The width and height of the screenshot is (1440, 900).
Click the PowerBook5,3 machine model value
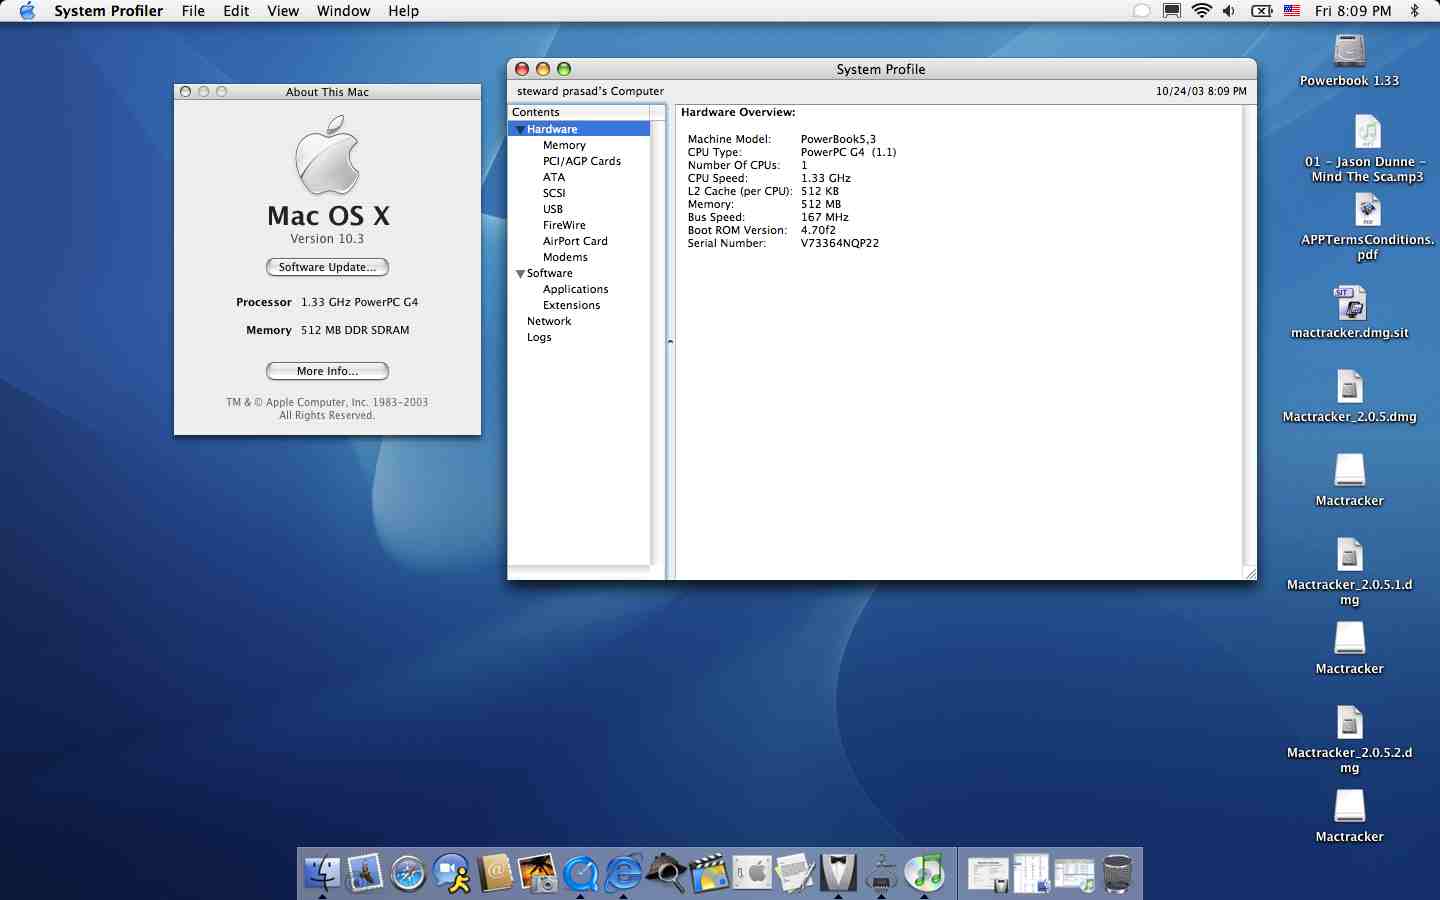[838, 139]
